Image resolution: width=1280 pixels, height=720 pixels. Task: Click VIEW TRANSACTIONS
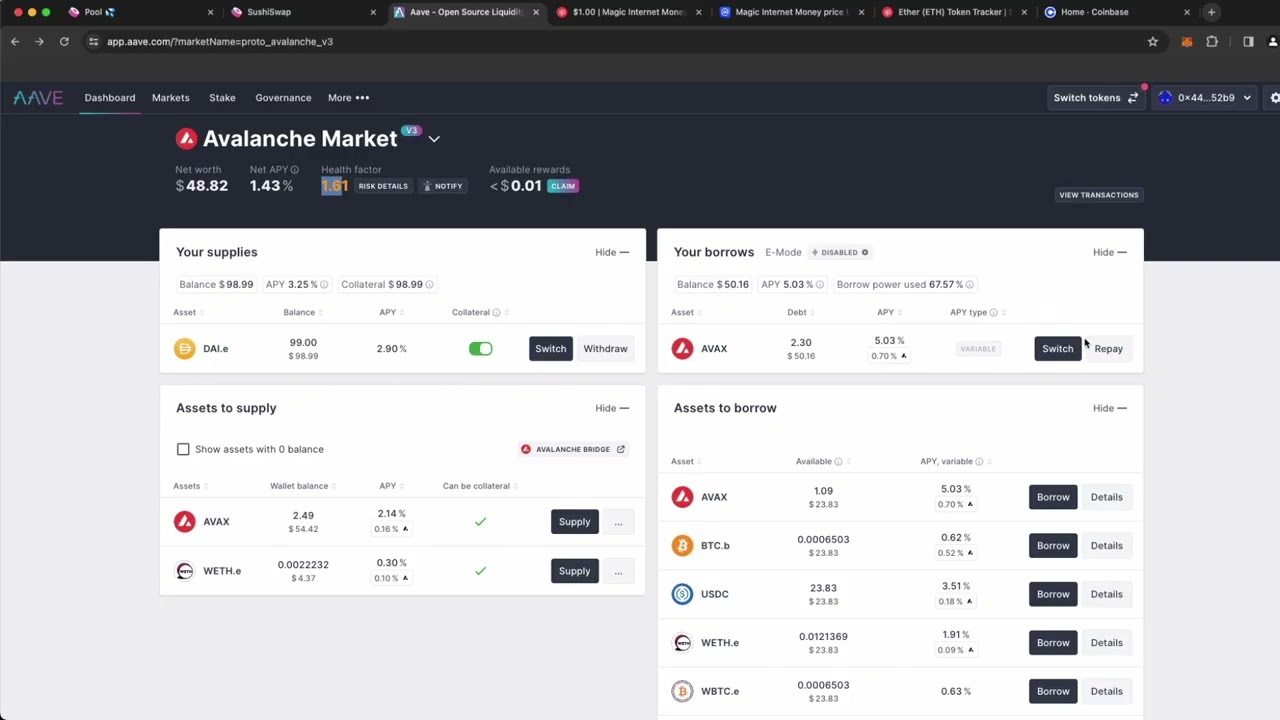pos(1098,195)
